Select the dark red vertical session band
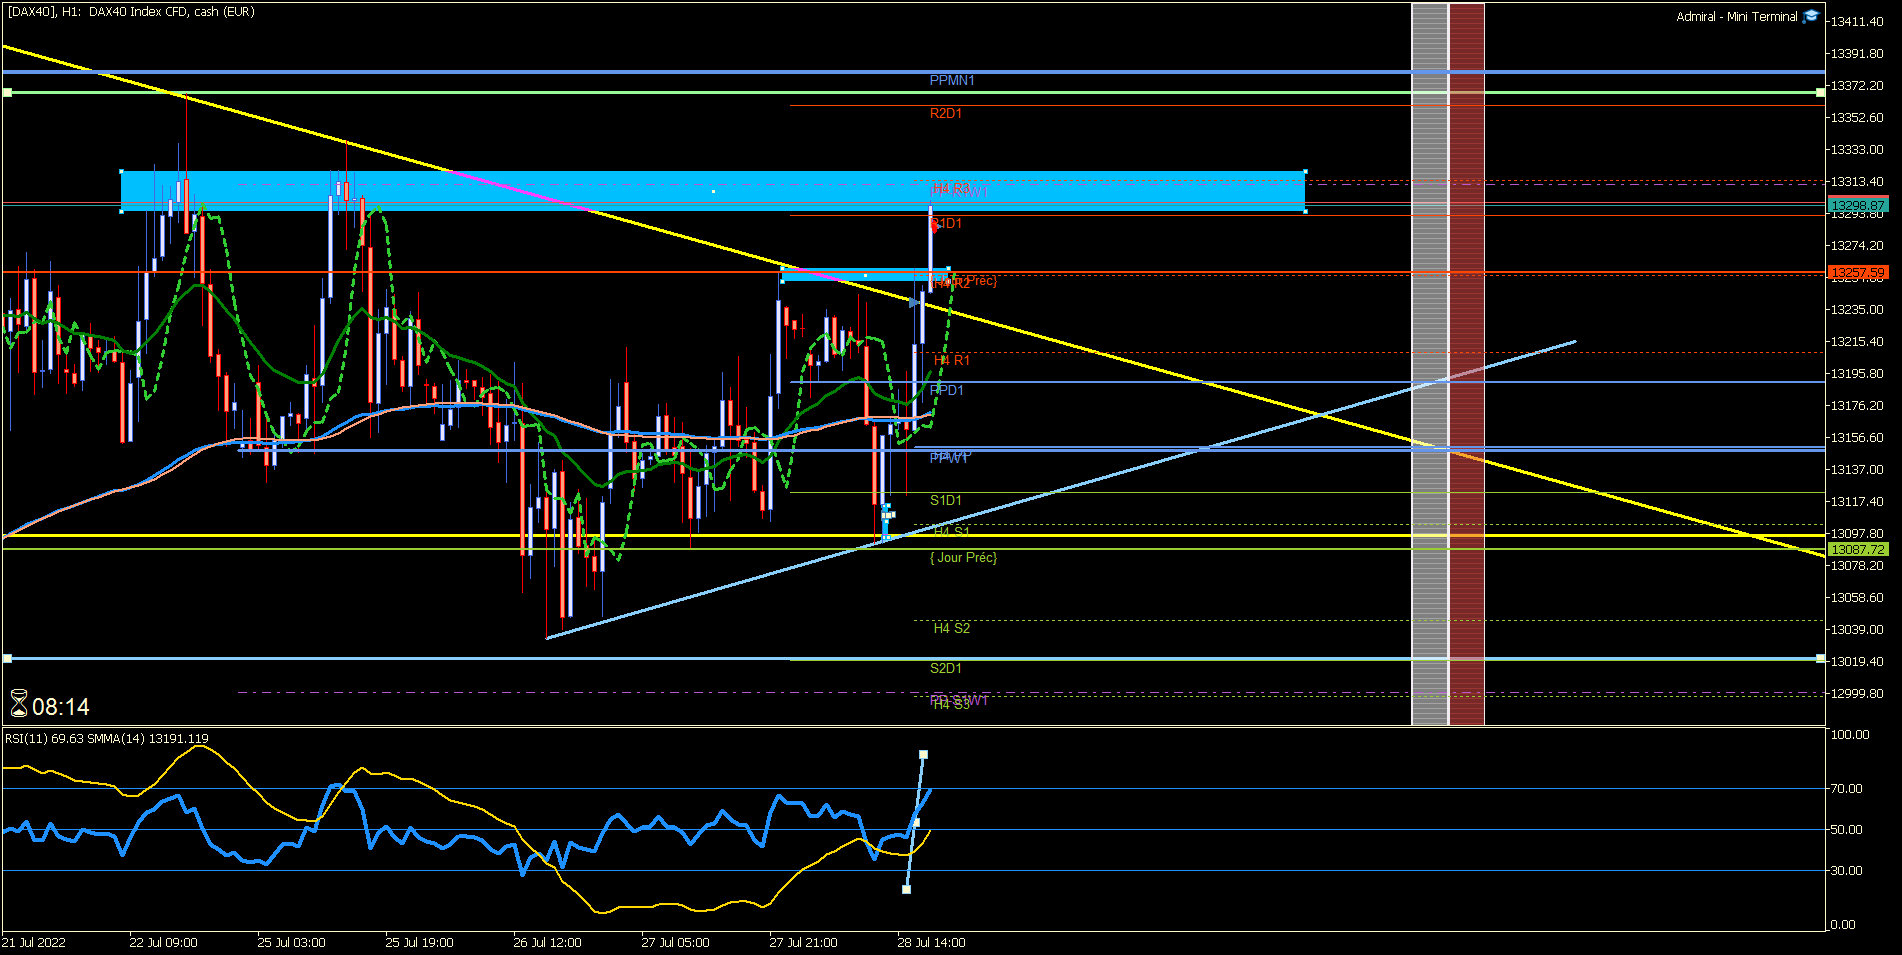 click(1467, 364)
